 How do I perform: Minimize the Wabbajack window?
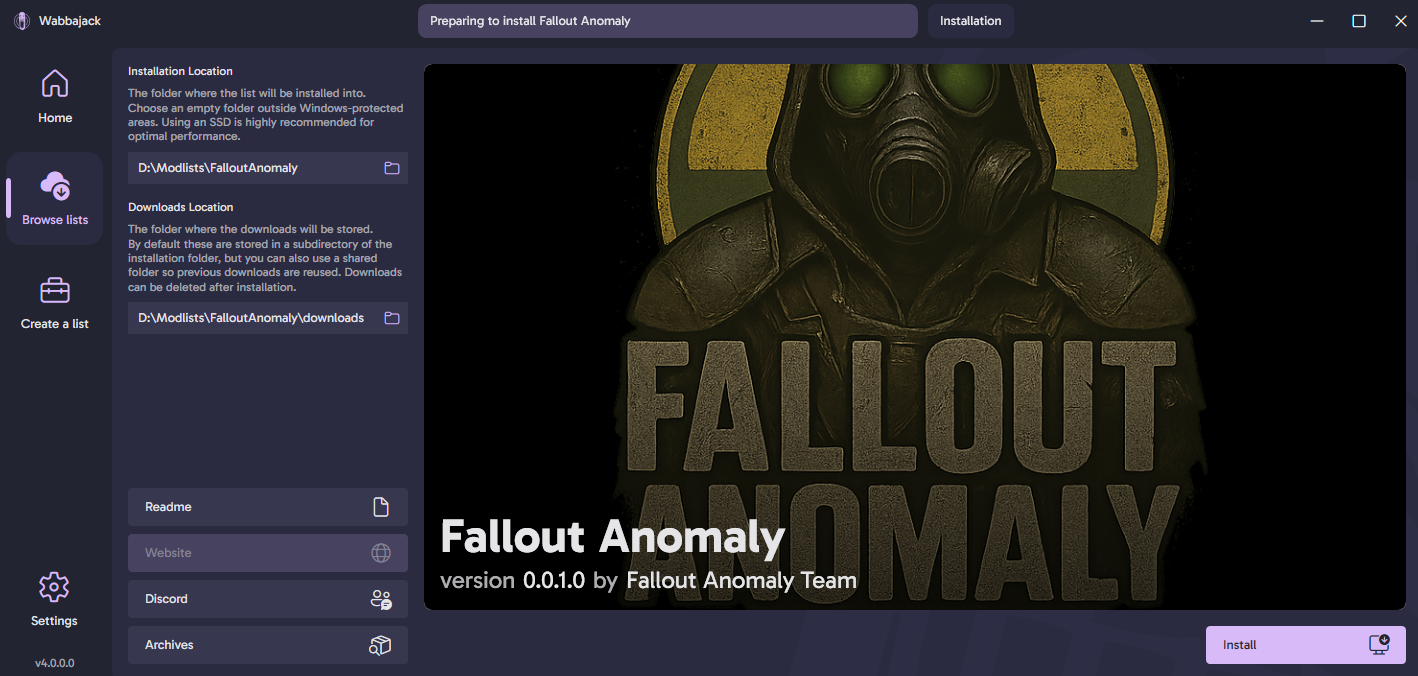click(1317, 21)
